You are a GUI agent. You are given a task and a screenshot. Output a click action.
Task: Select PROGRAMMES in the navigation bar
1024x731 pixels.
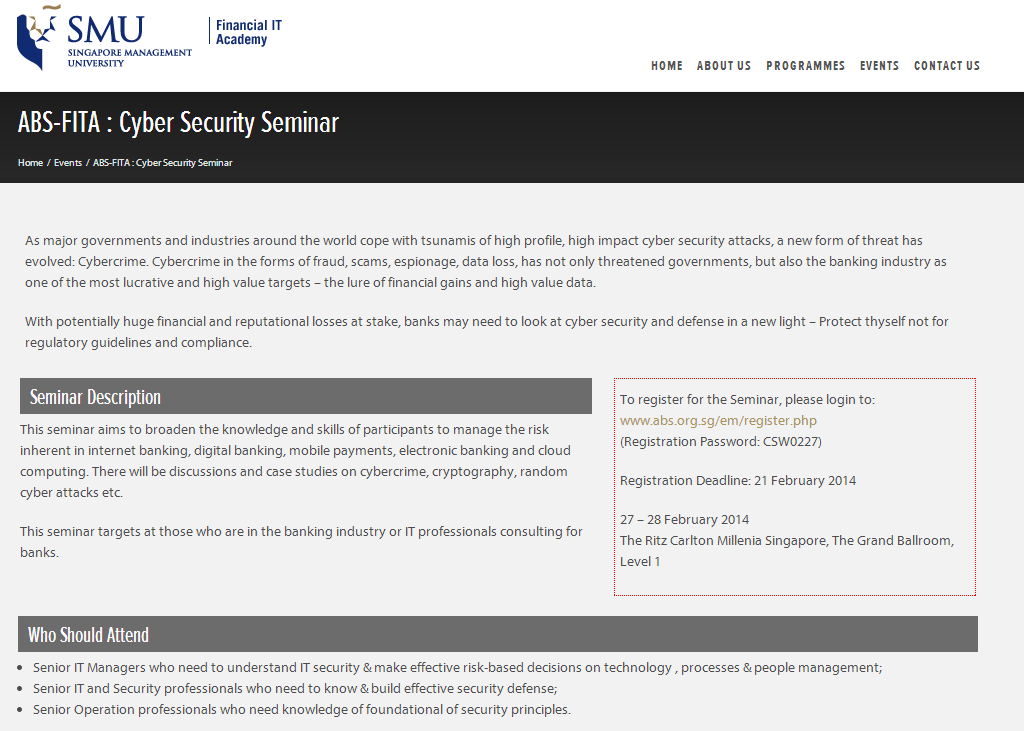[x=805, y=66]
